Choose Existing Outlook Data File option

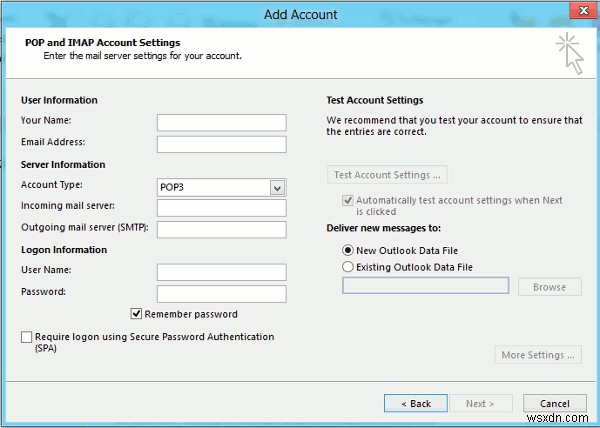(x=348, y=267)
